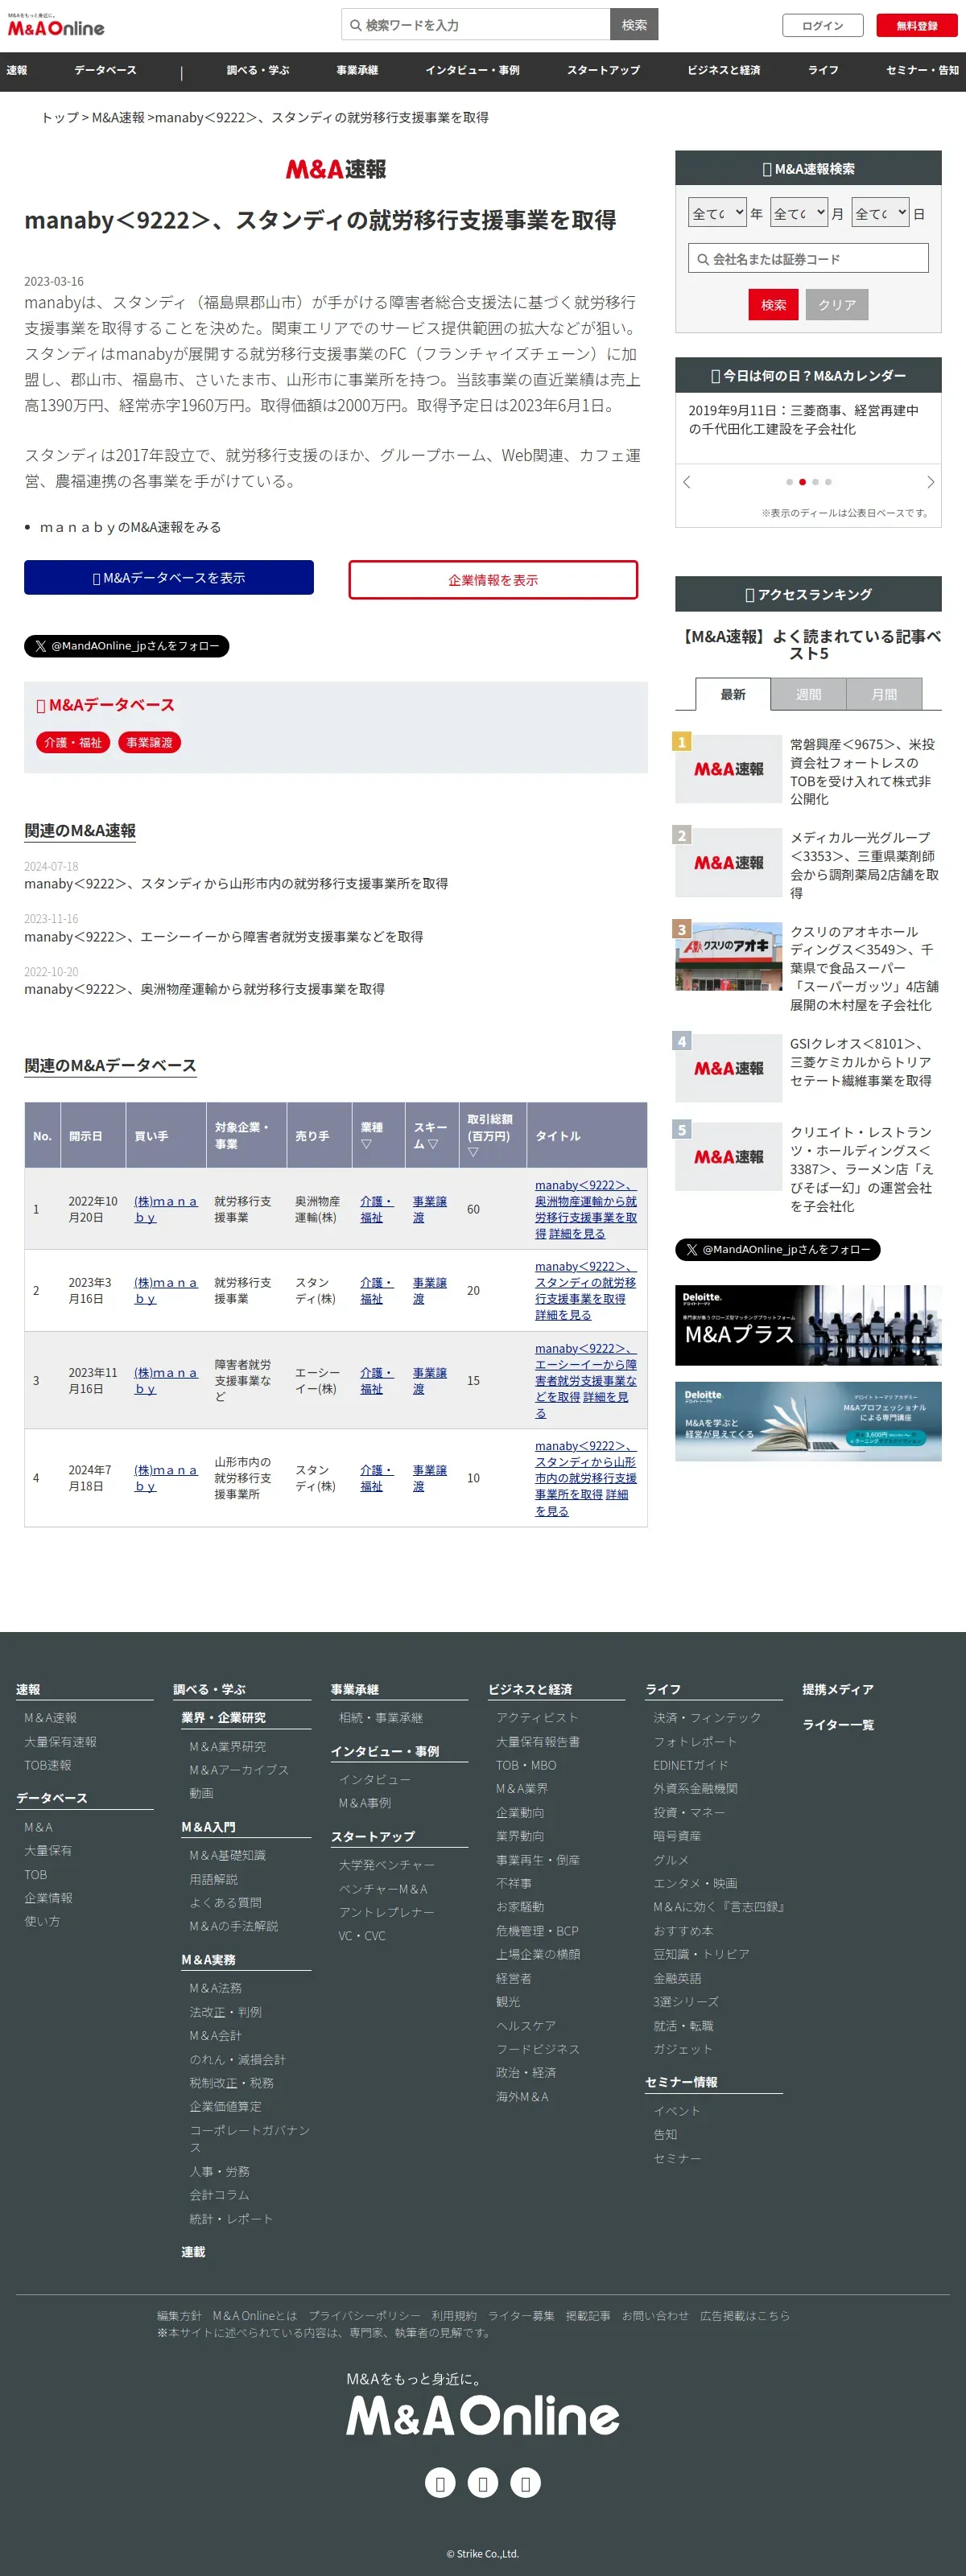Open ライフ in the top navigation
This screenshot has height=2576, width=966.
click(823, 70)
